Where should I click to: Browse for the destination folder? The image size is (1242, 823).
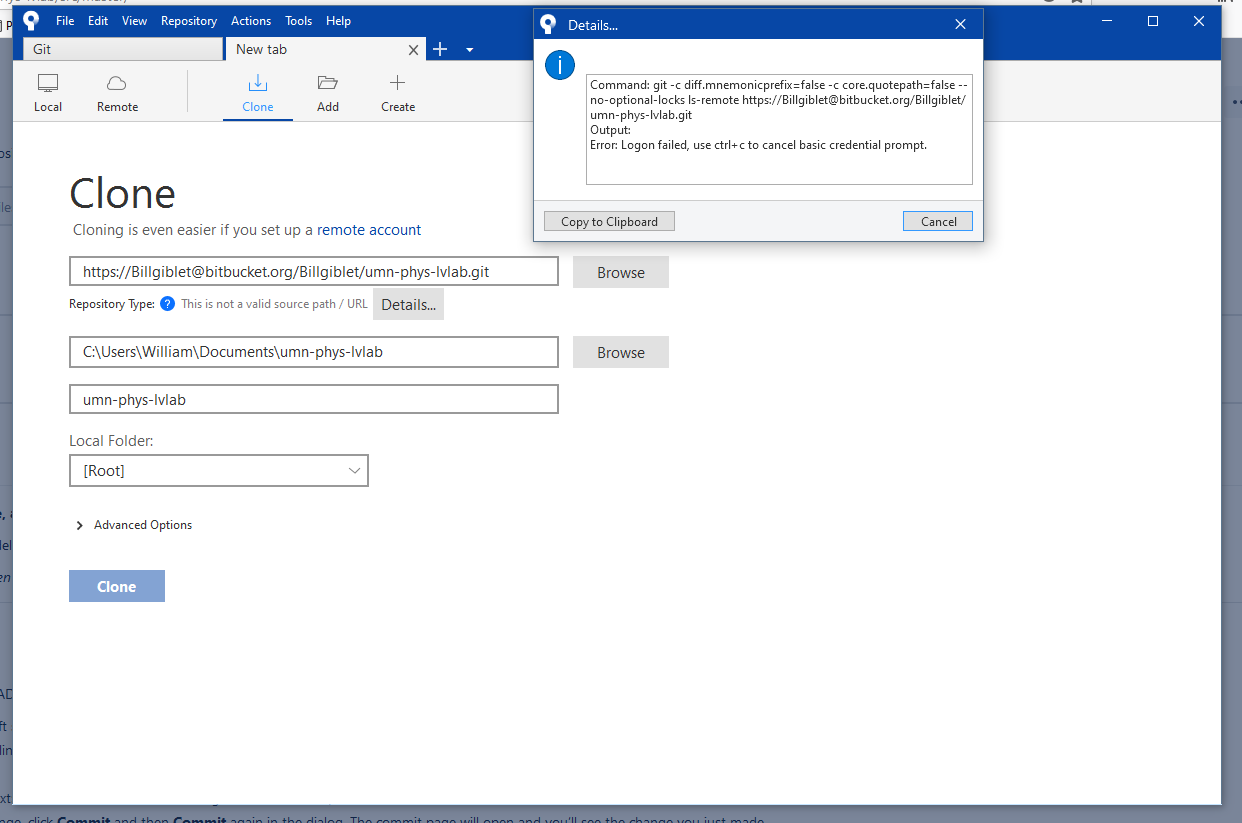(x=621, y=352)
